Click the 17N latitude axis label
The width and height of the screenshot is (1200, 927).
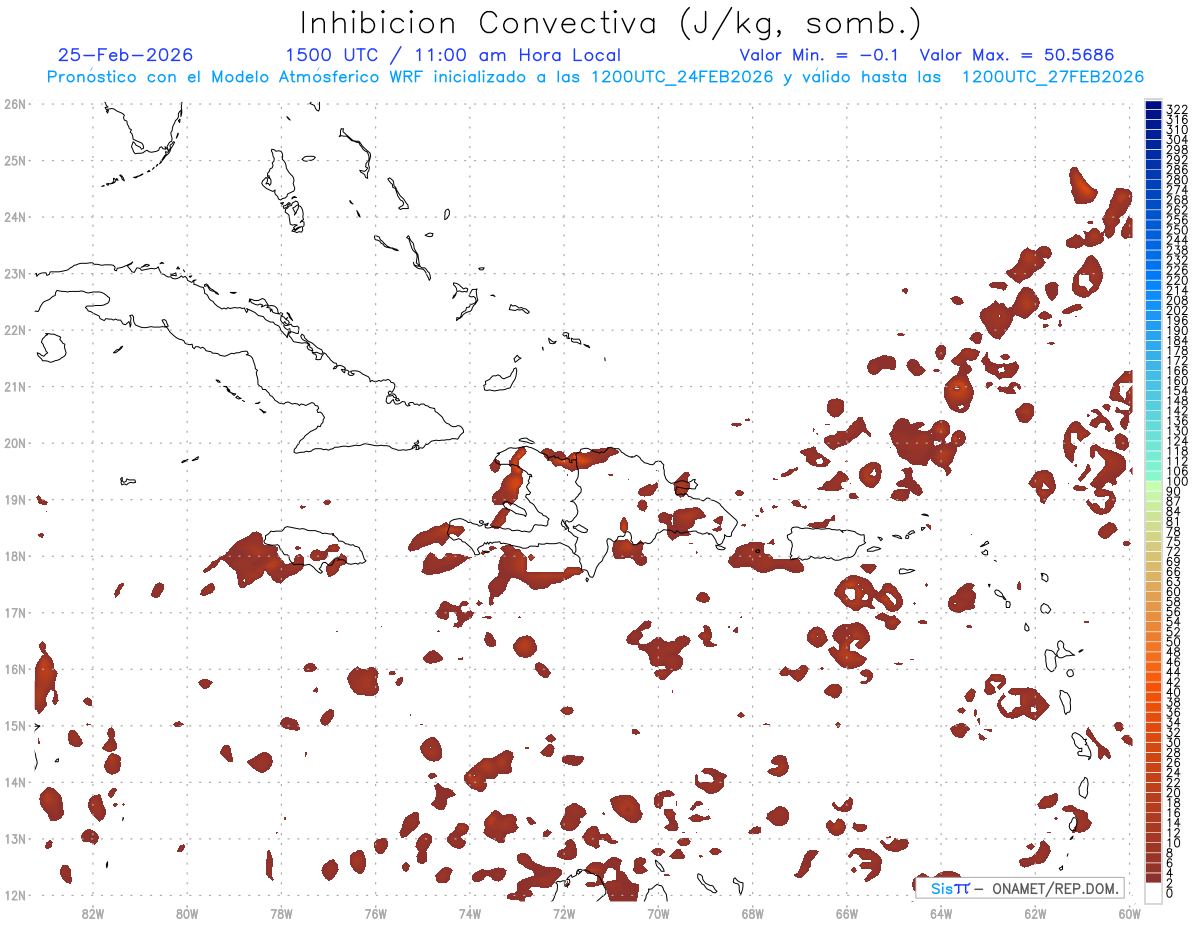pyautogui.click(x=15, y=612)
